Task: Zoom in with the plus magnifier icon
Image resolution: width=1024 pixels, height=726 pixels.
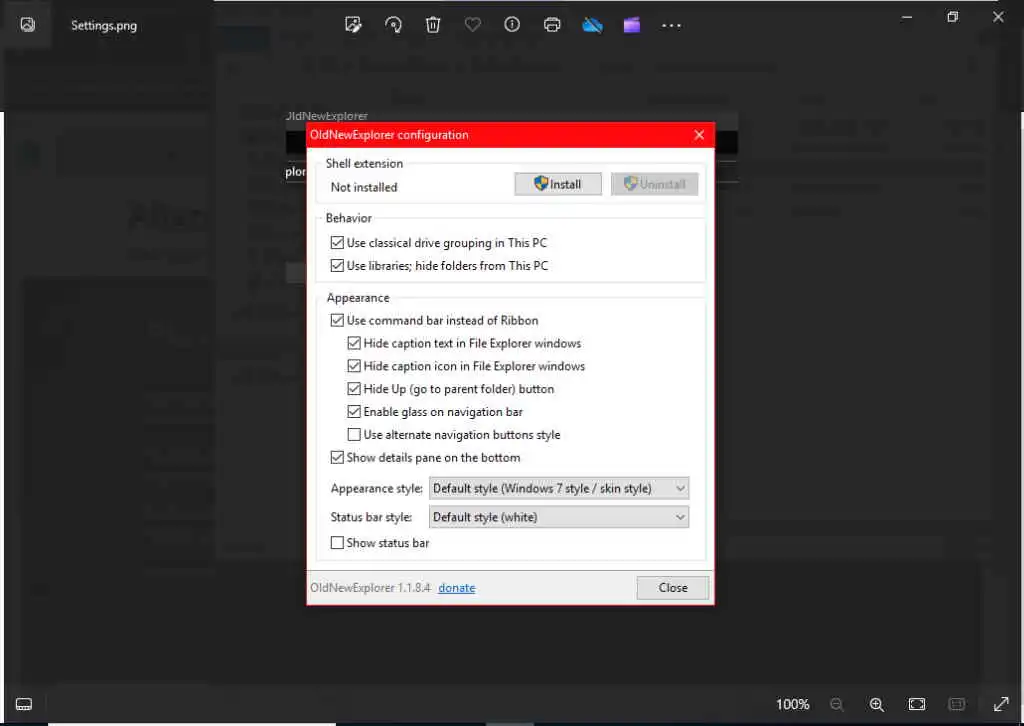Action: (x=876, y=704)
